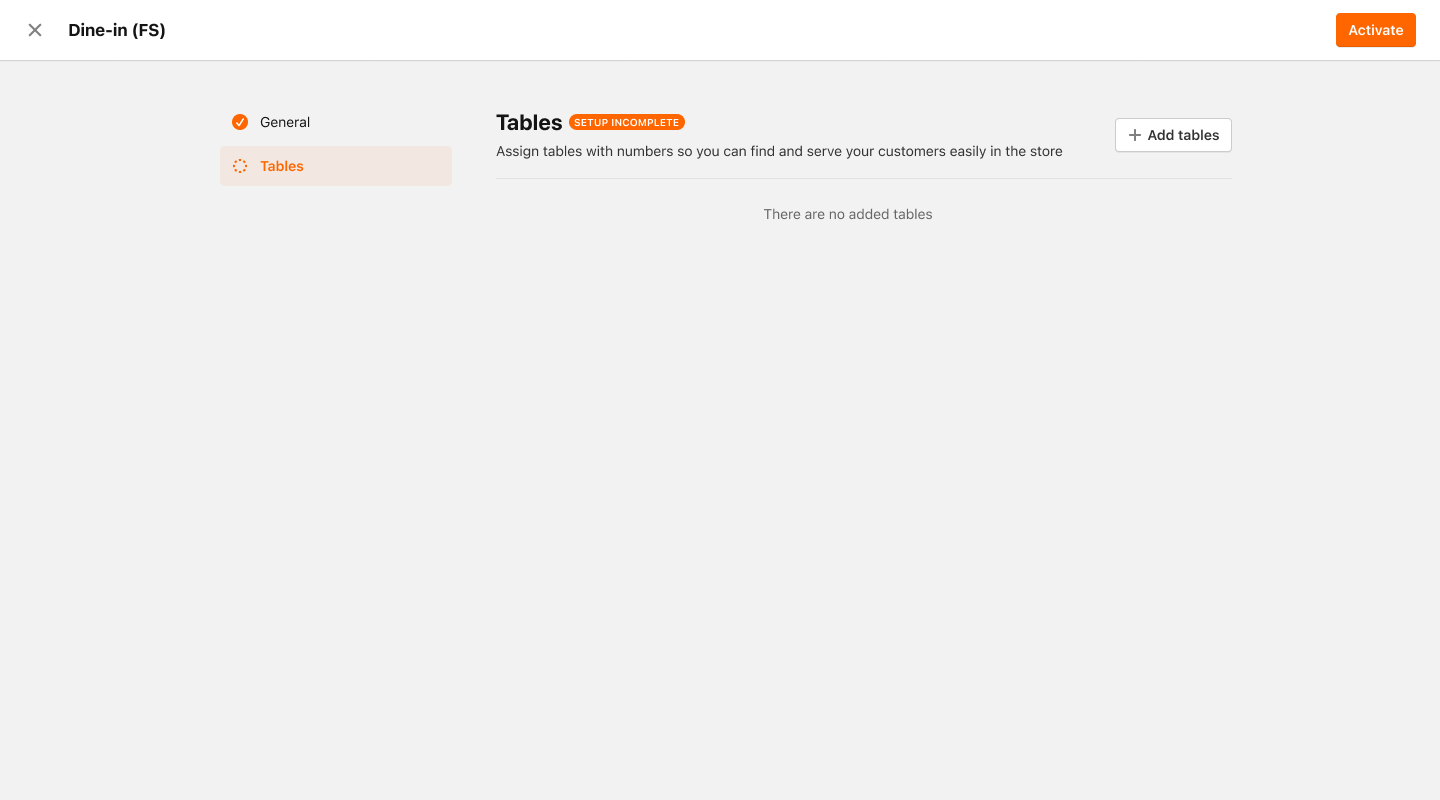Click the SETUP INCOMPLETE badge
Image resolution: width=1440 pixels, height=800 pixels.
click(x=627, y=122)
